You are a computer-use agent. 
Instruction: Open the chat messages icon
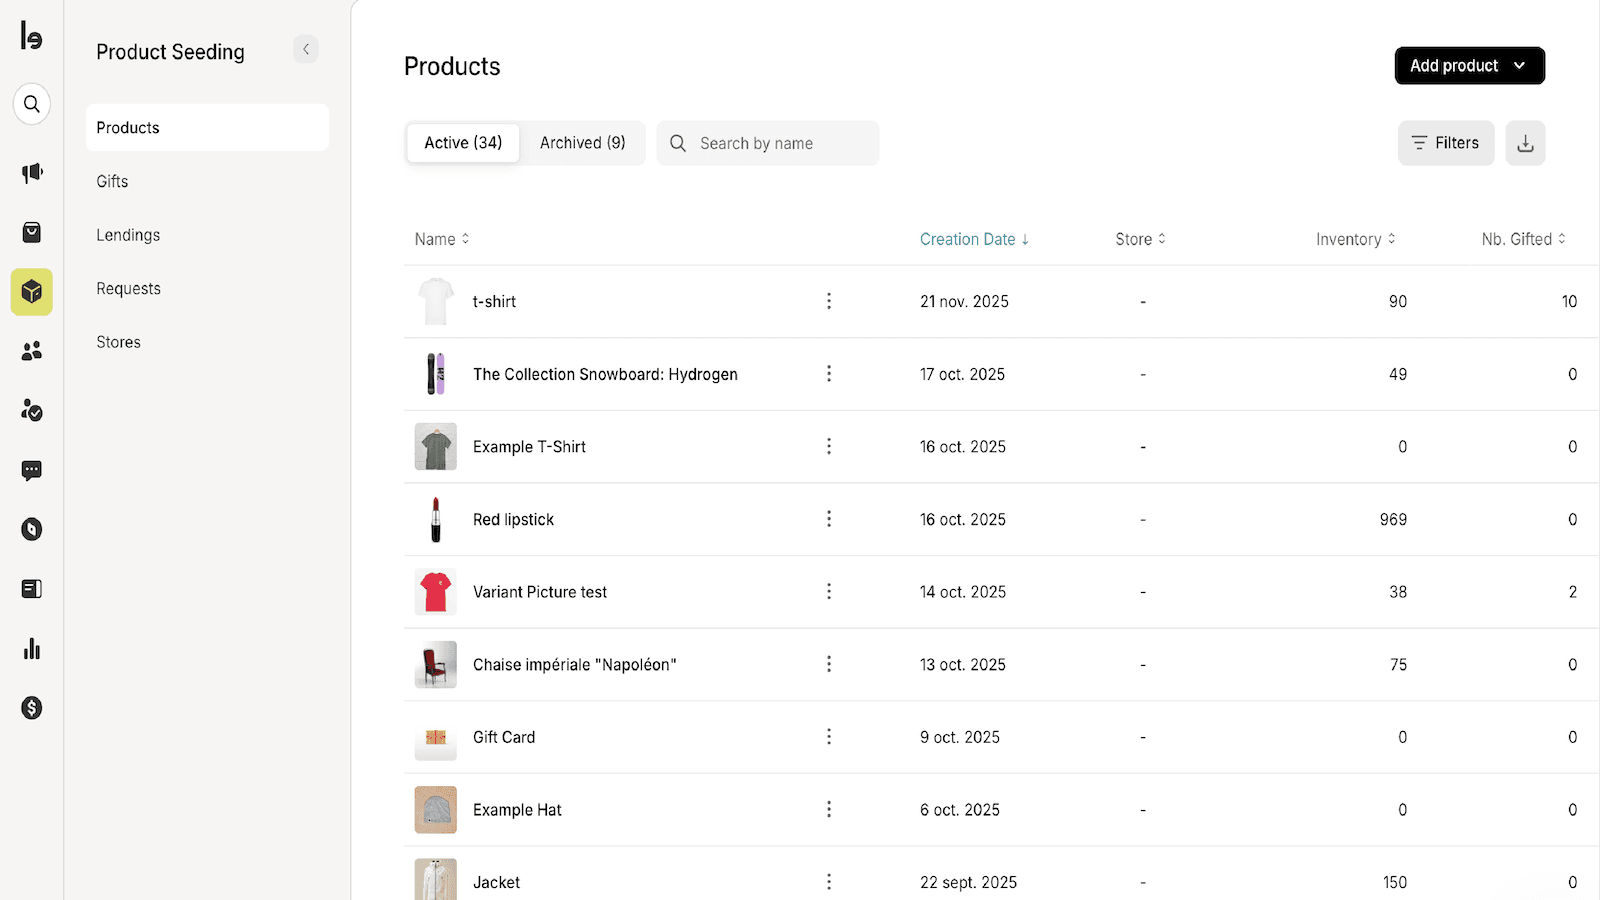pos(32,470)
